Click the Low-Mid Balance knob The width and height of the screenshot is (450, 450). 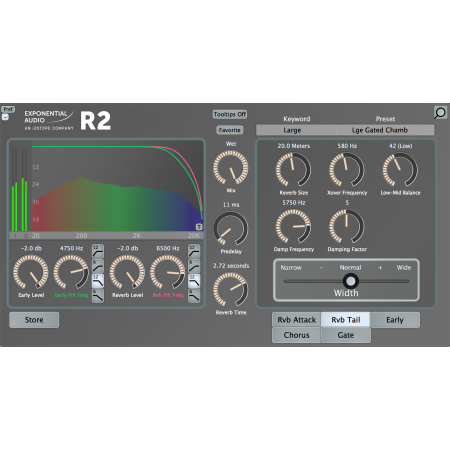[x=400, y=169]
